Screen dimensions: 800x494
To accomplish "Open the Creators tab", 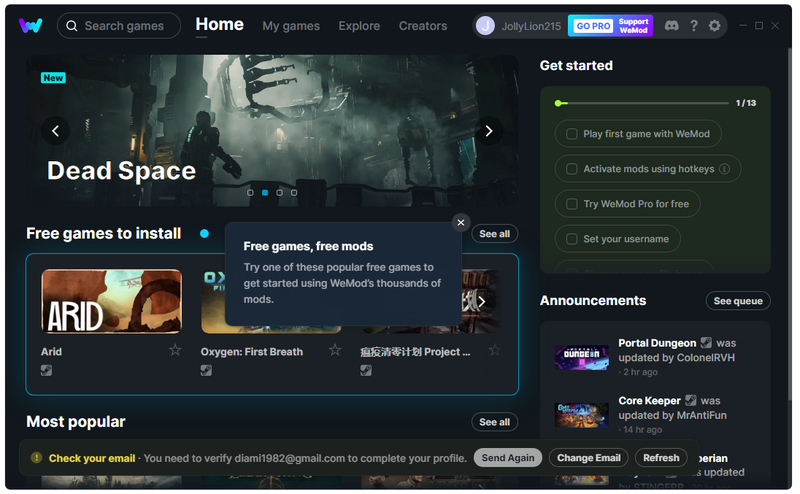I will [x=423, y=26].
